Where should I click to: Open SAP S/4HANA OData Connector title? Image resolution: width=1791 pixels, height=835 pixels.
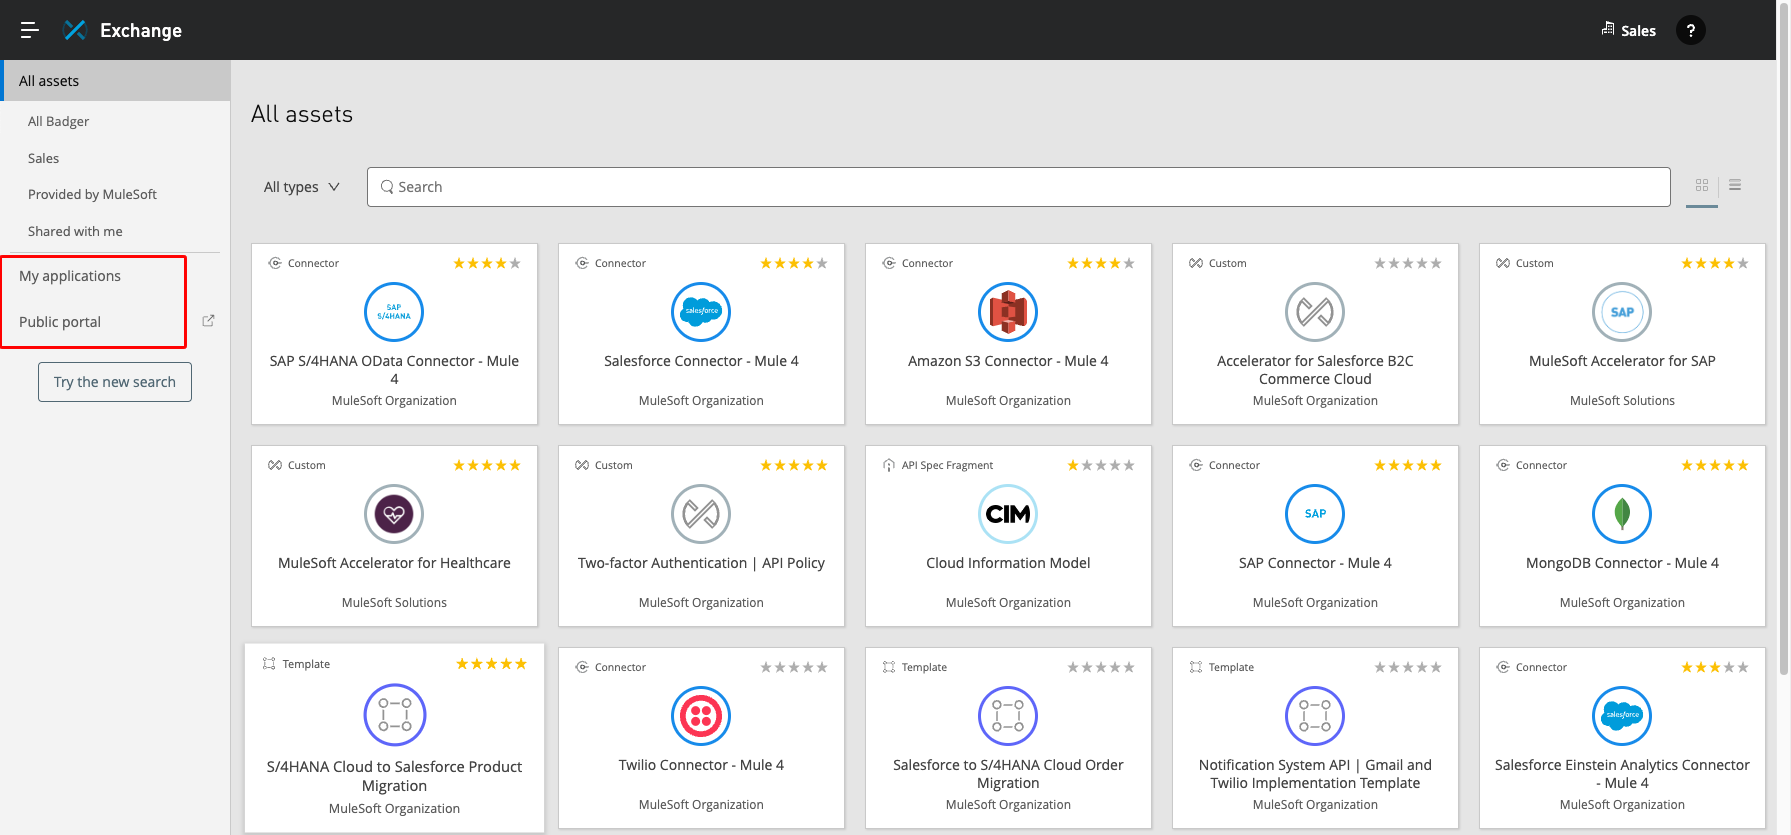click(x=394, y=370)
